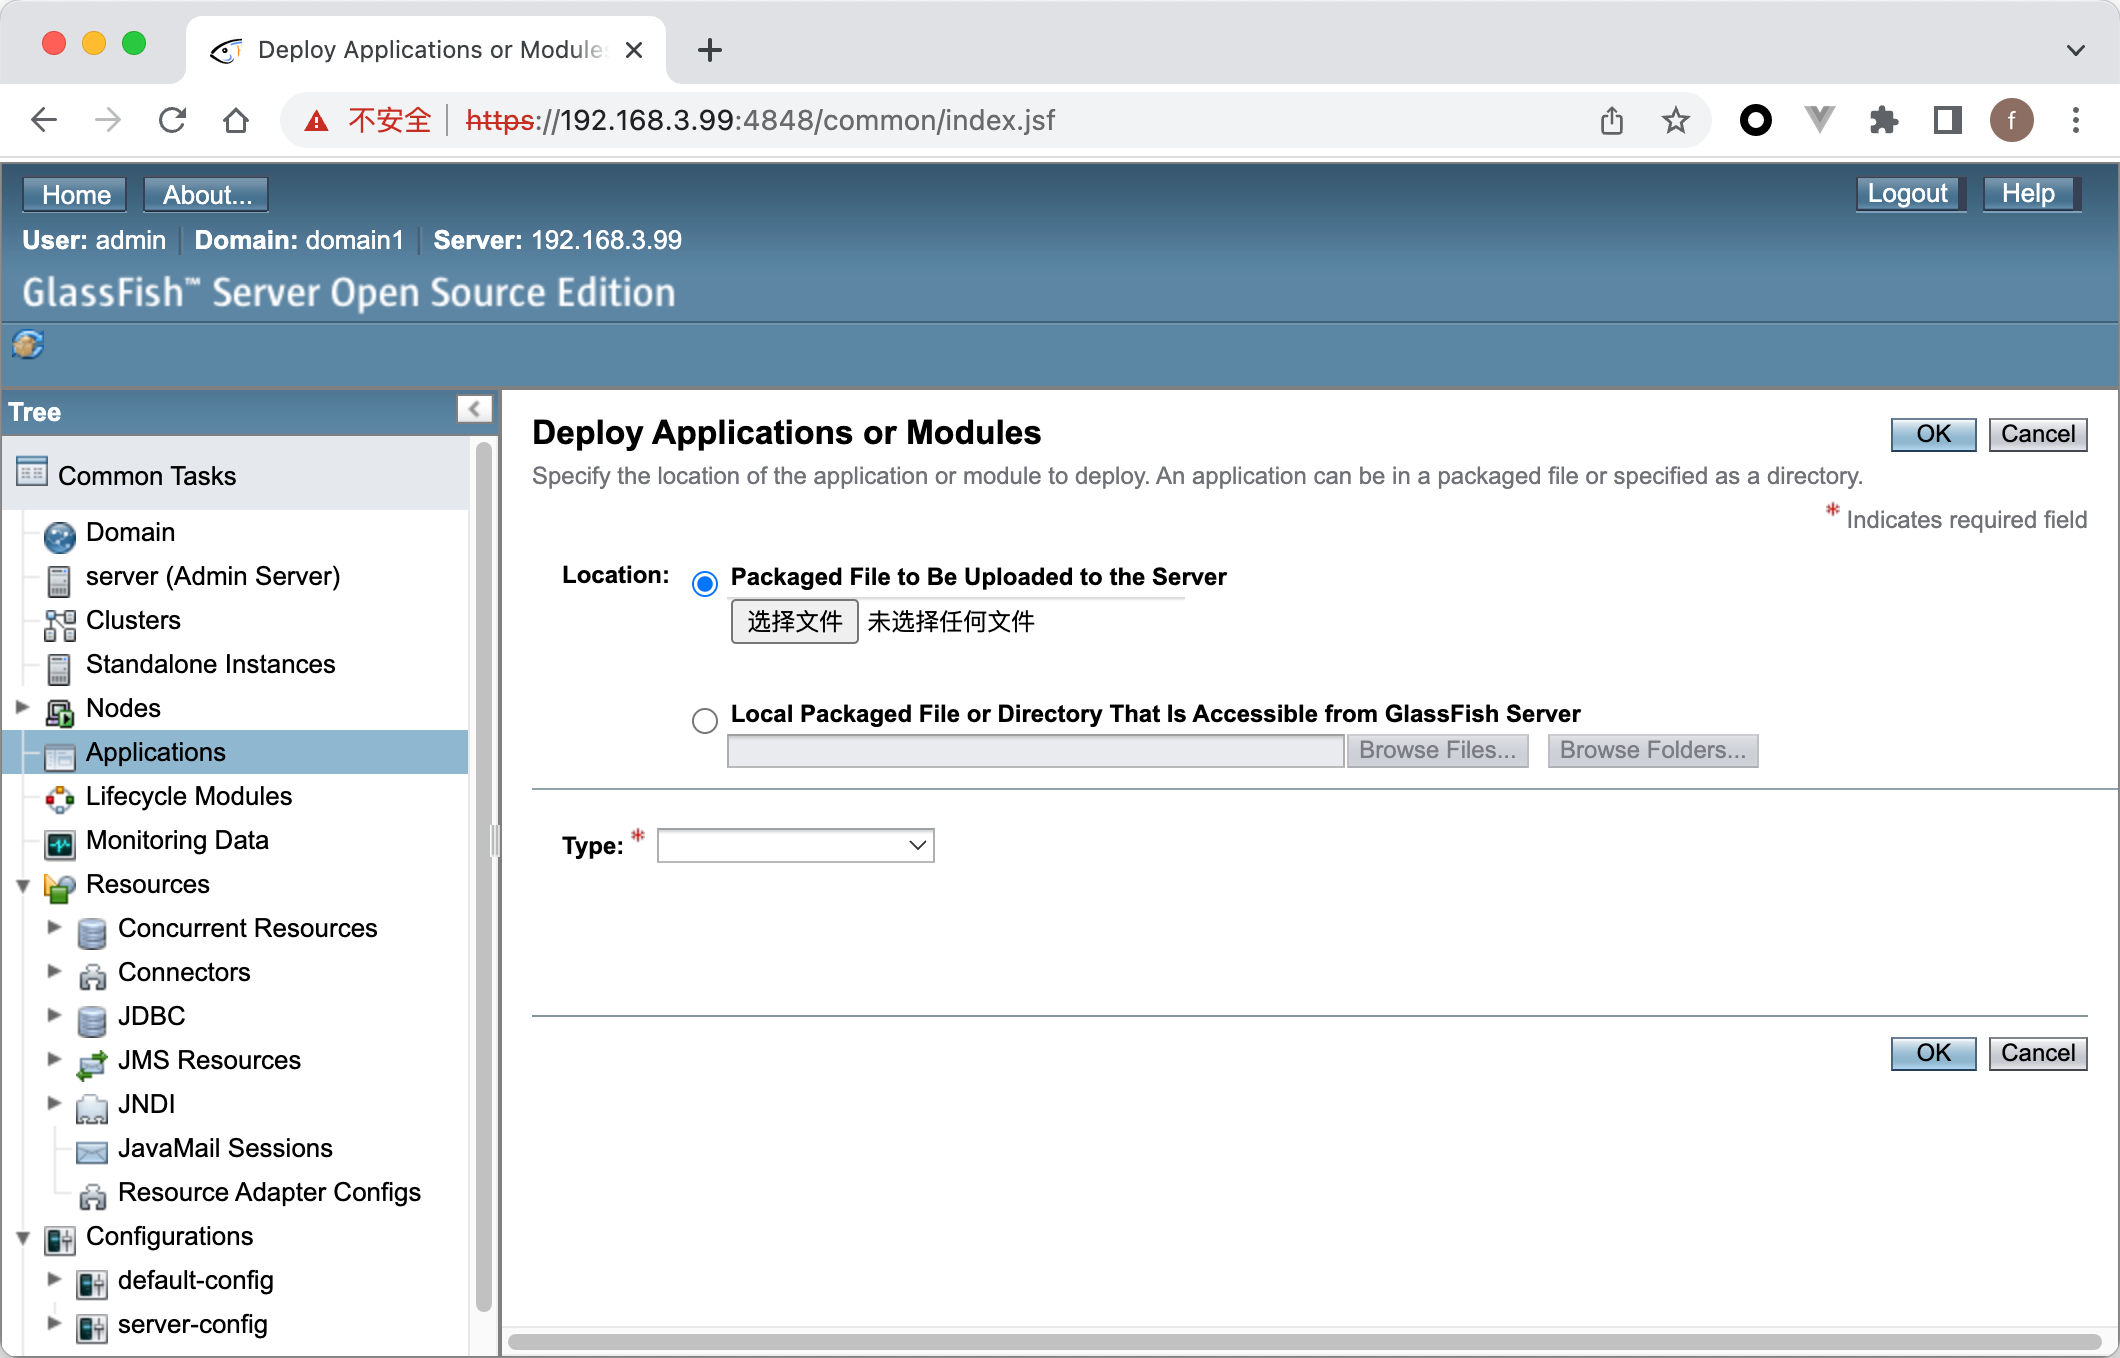The height and width of the screenshot is (1358, 2120).
Task: Open the Home tab in header
Action: (x=75, y=194)
